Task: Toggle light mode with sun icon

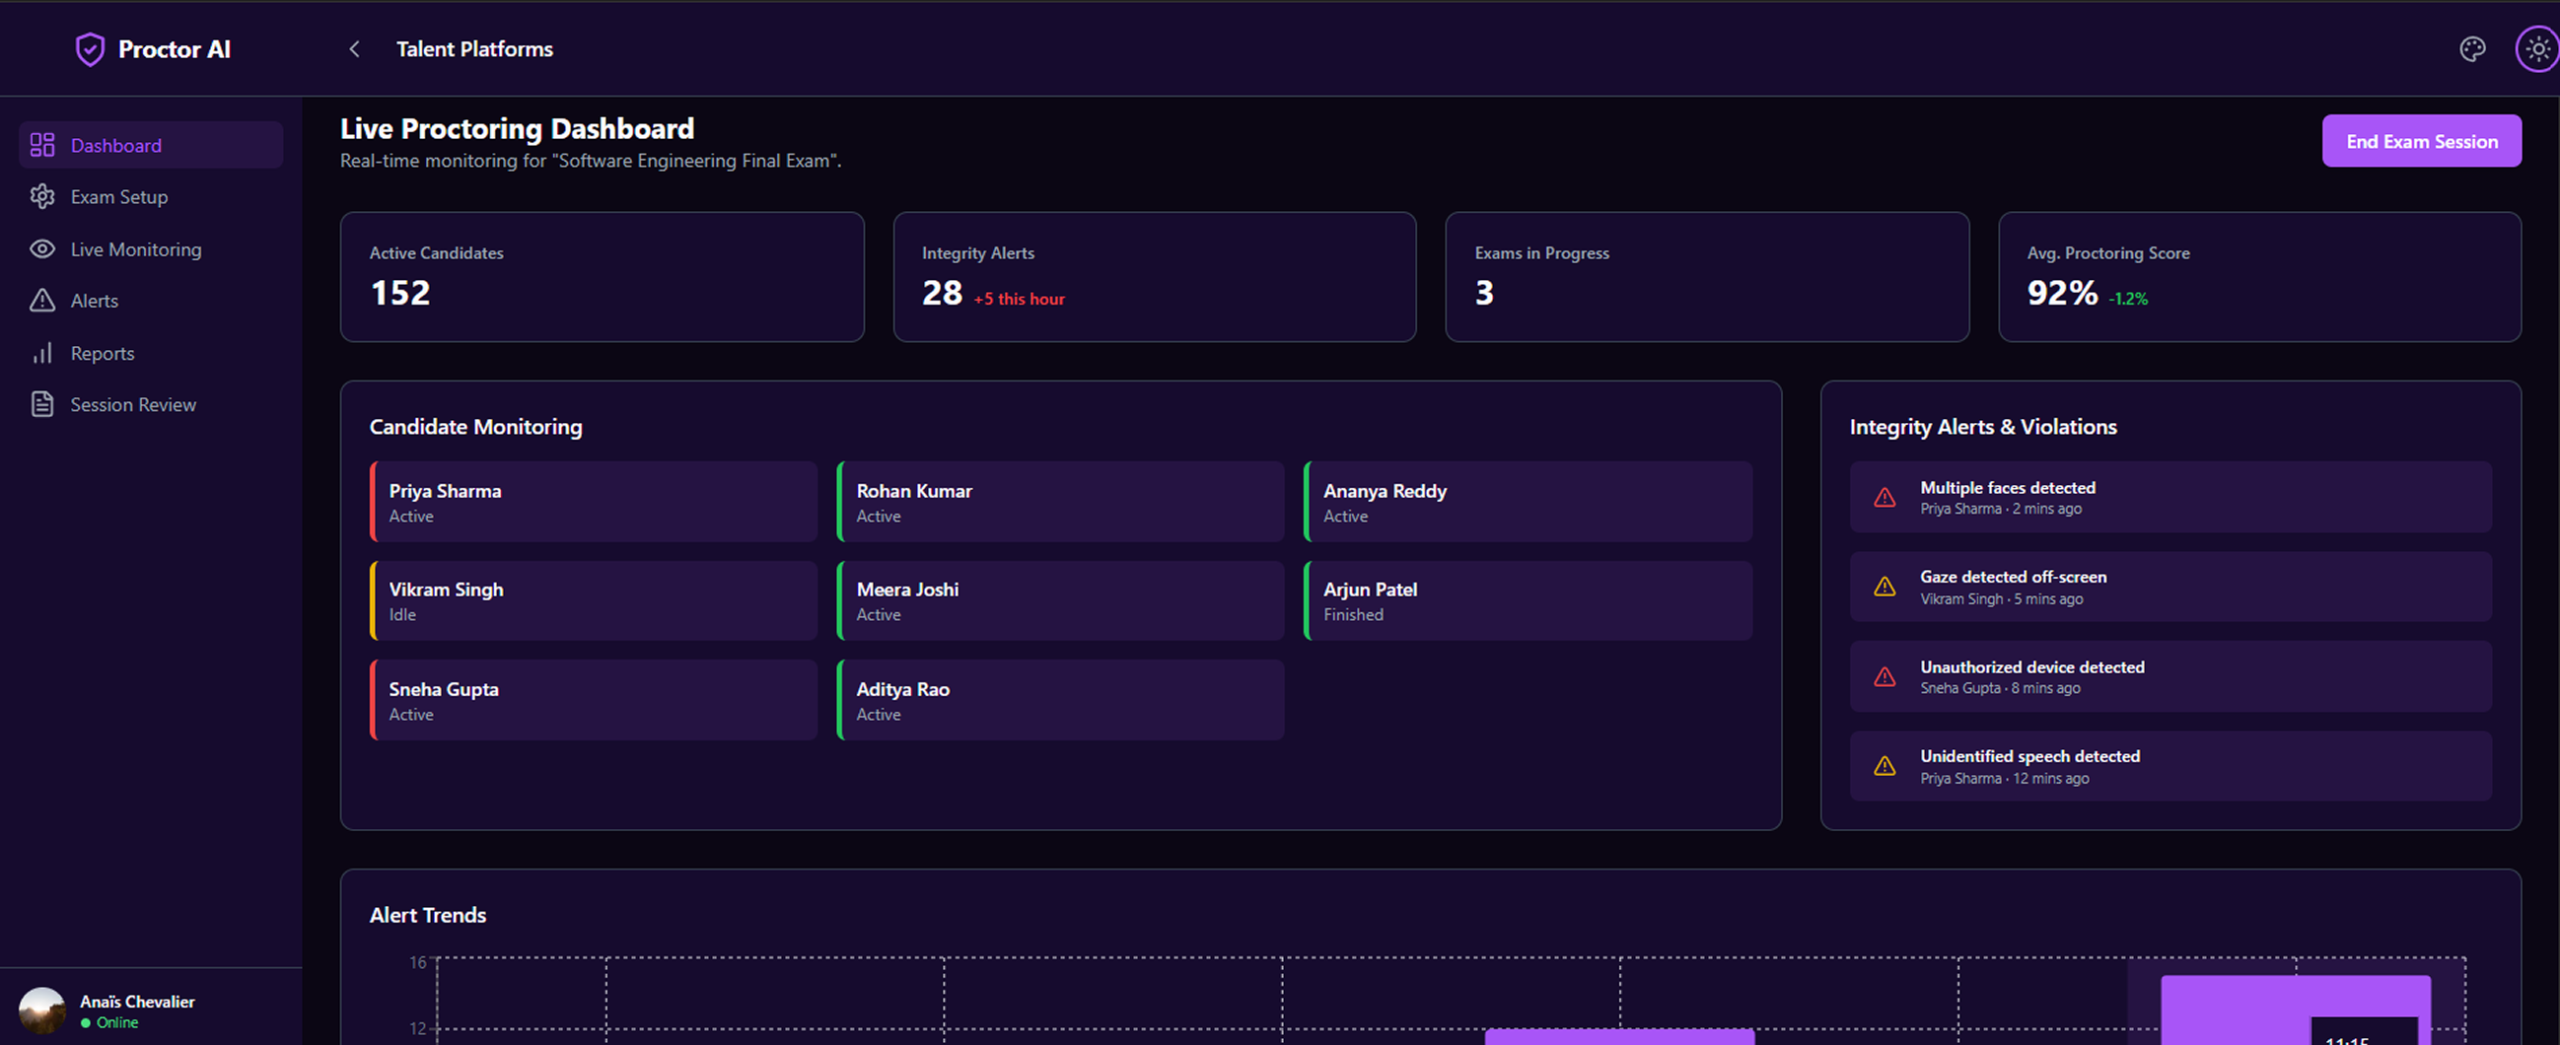Action: tap(2537, 49)
